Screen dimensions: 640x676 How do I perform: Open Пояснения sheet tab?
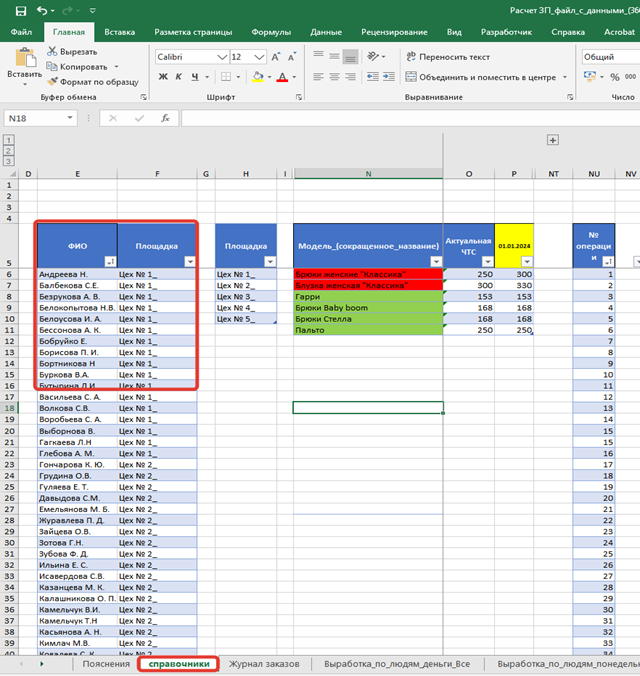(106, 664)
